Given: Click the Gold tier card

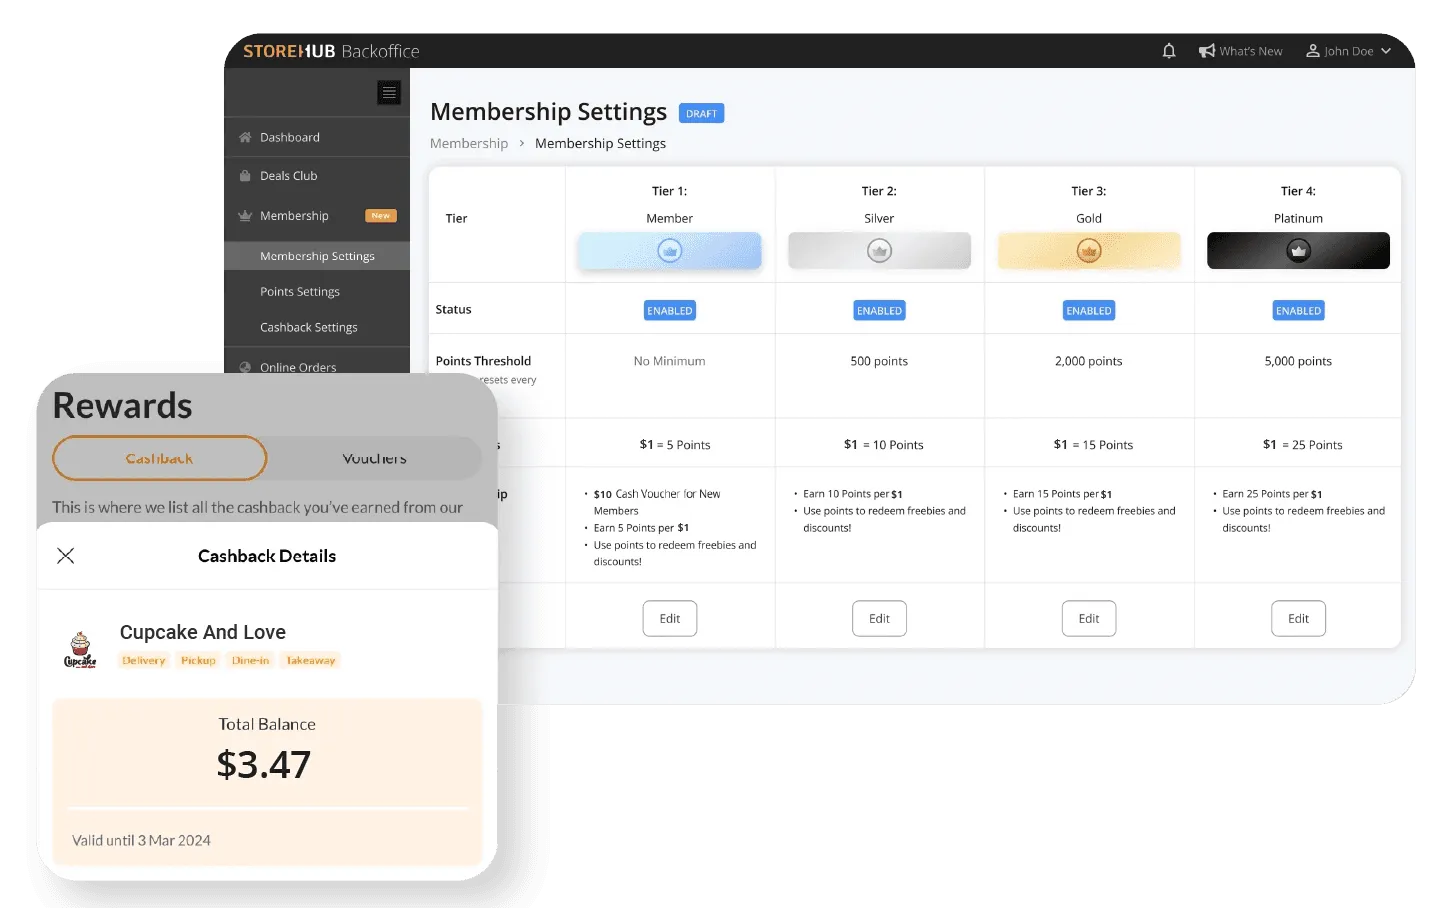Looking at the screenshot, I should (x=1089, y=251).
